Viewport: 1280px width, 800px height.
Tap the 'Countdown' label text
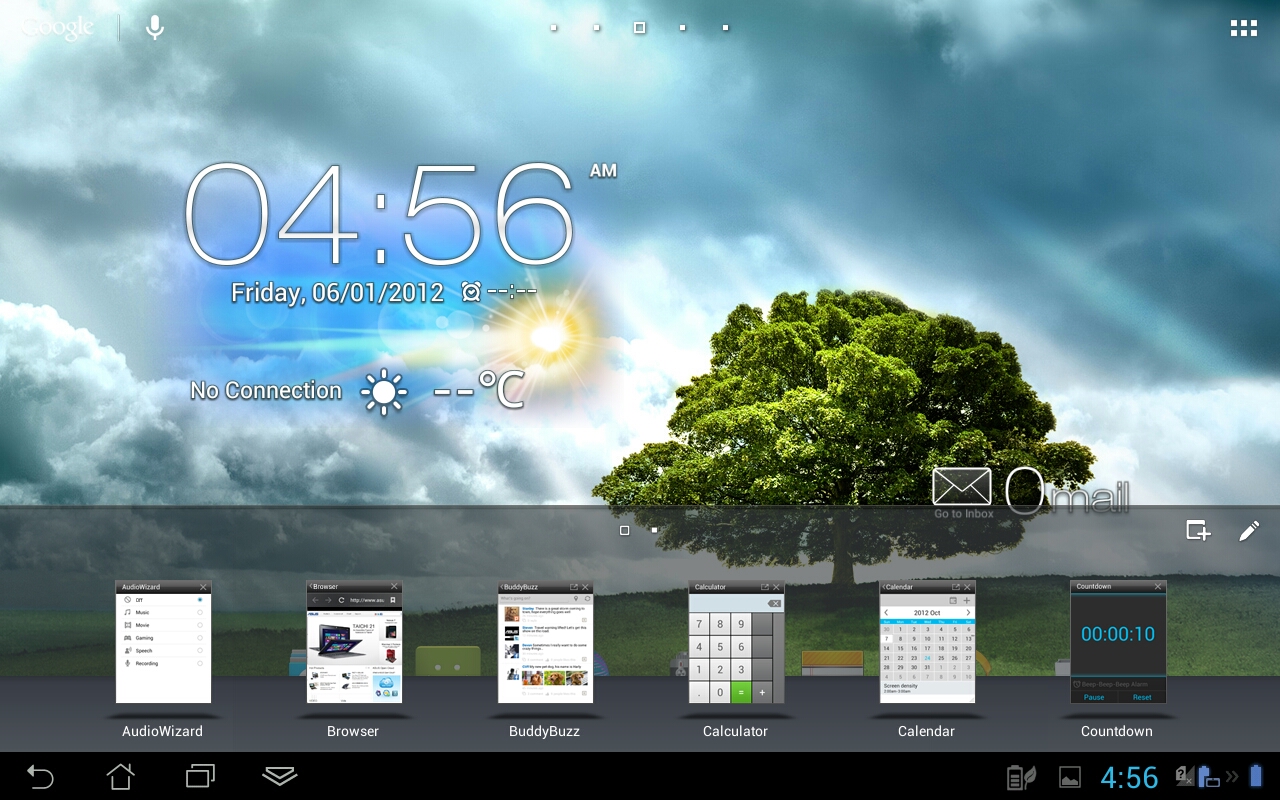tap(1117, 731)
